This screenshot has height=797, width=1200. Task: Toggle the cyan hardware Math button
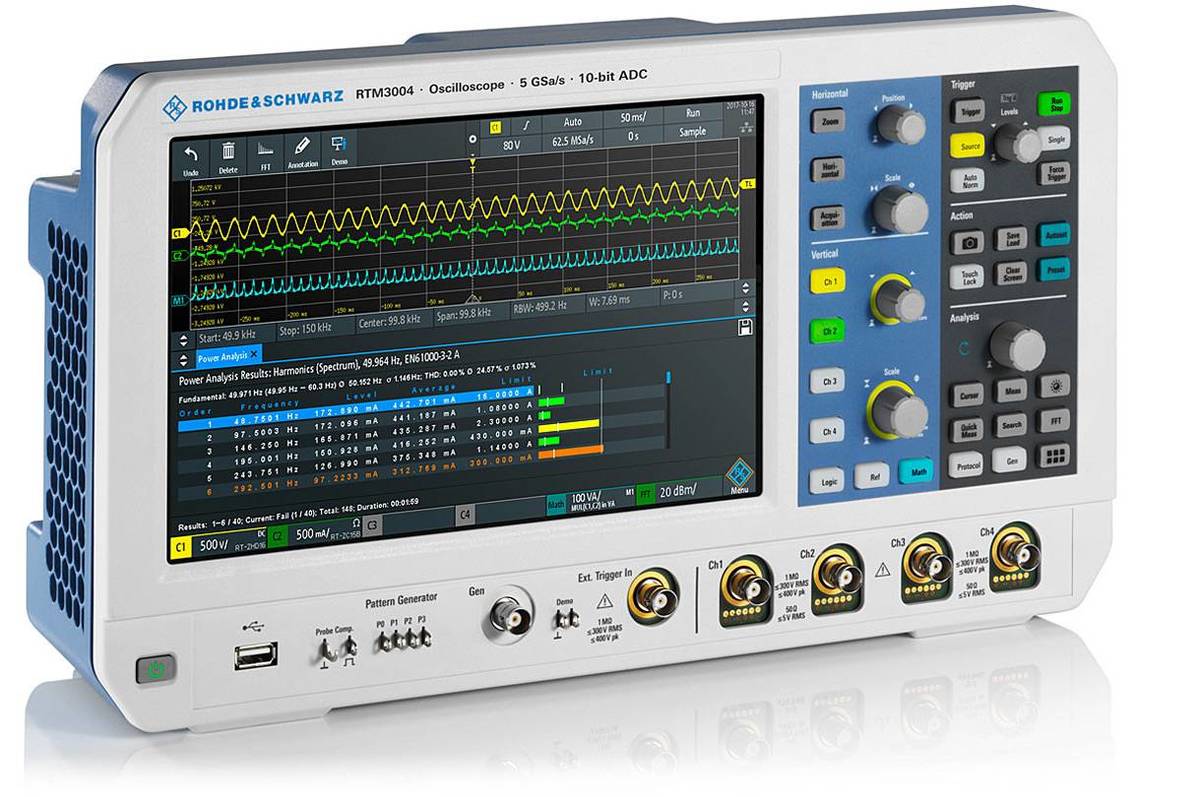[x=914, y=470]
